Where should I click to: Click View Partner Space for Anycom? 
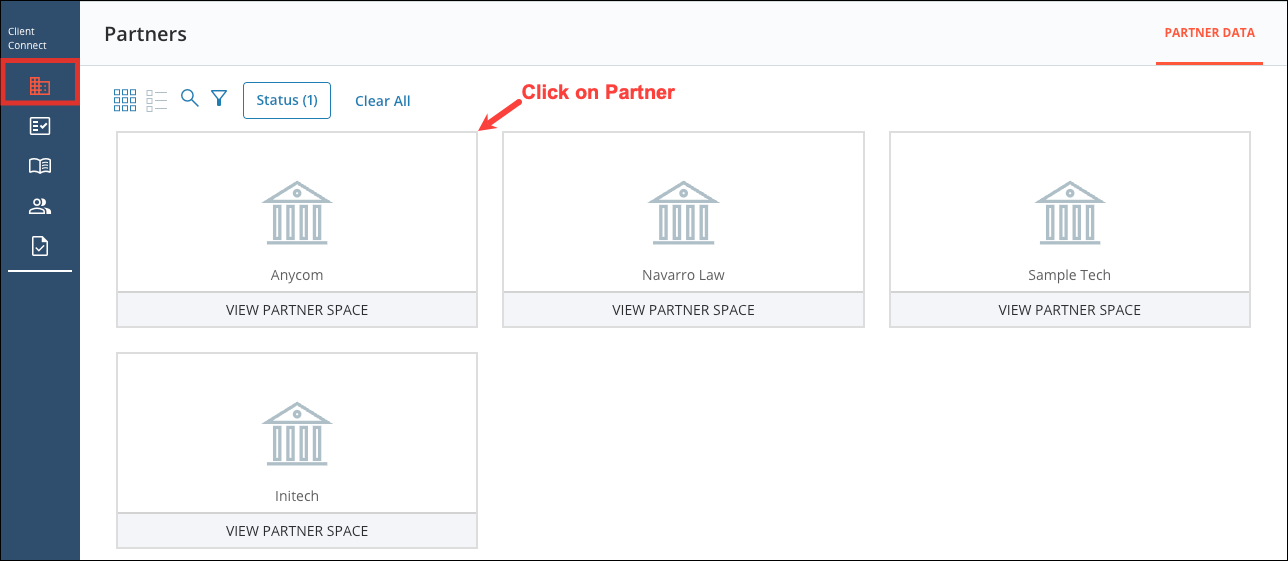[297, 310]
